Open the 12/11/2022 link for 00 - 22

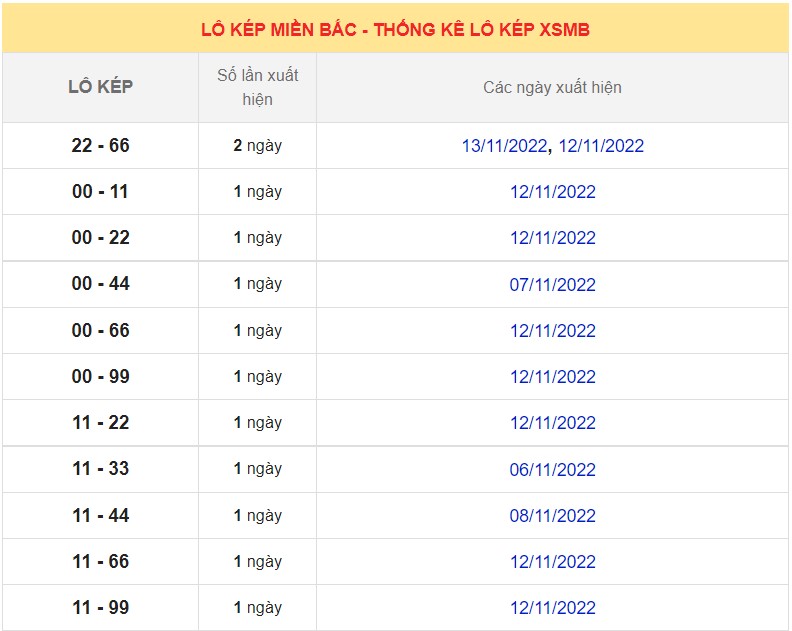point(553,238)
